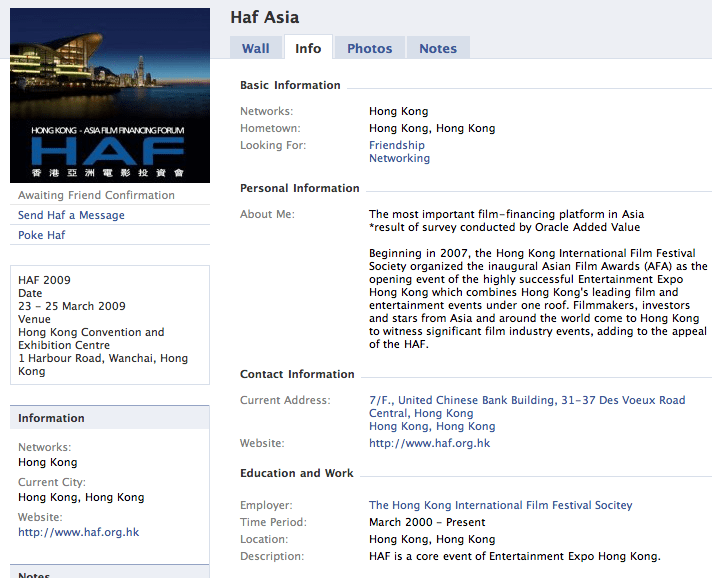The height and width of the screenshot is (578, 712).
Task: Open the United Chinese Bank Building address link
Action: [x=527, y=400]
